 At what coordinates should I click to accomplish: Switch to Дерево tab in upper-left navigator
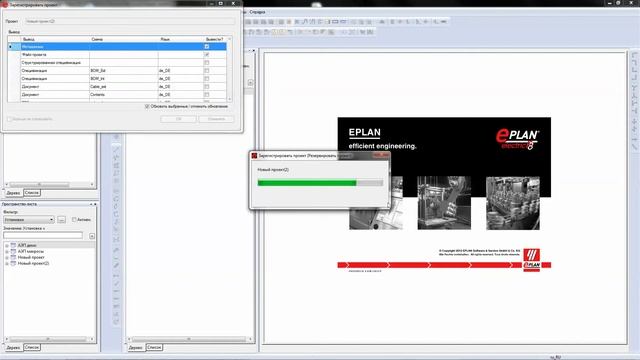[x=13, y=193]
